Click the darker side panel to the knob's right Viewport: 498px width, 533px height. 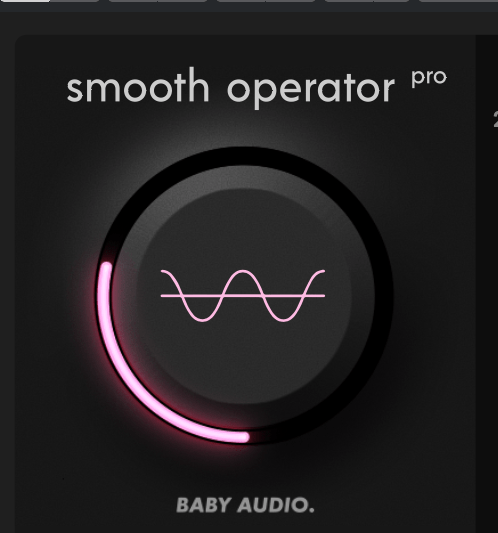[x=487, y=284]
